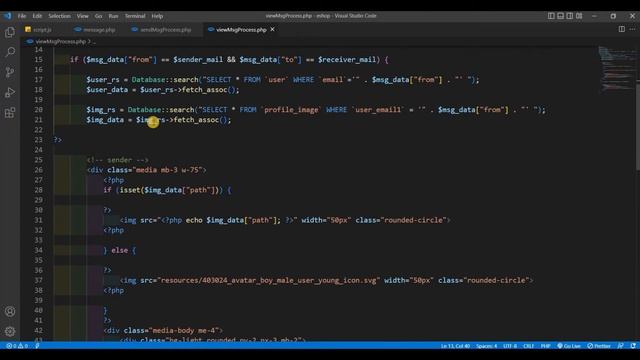Click line number 34 in gutter

coord(38,250)
